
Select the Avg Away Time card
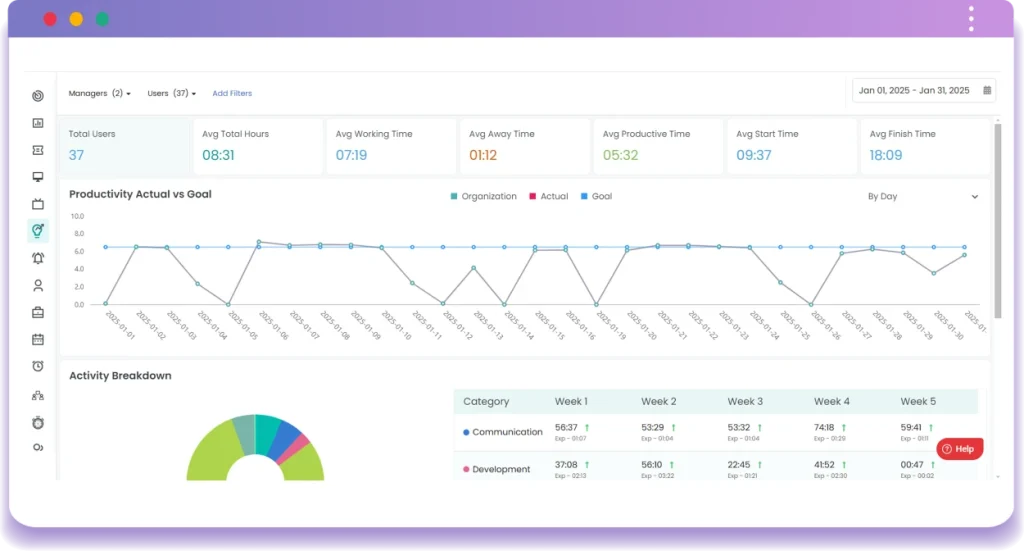pos(524,146)
